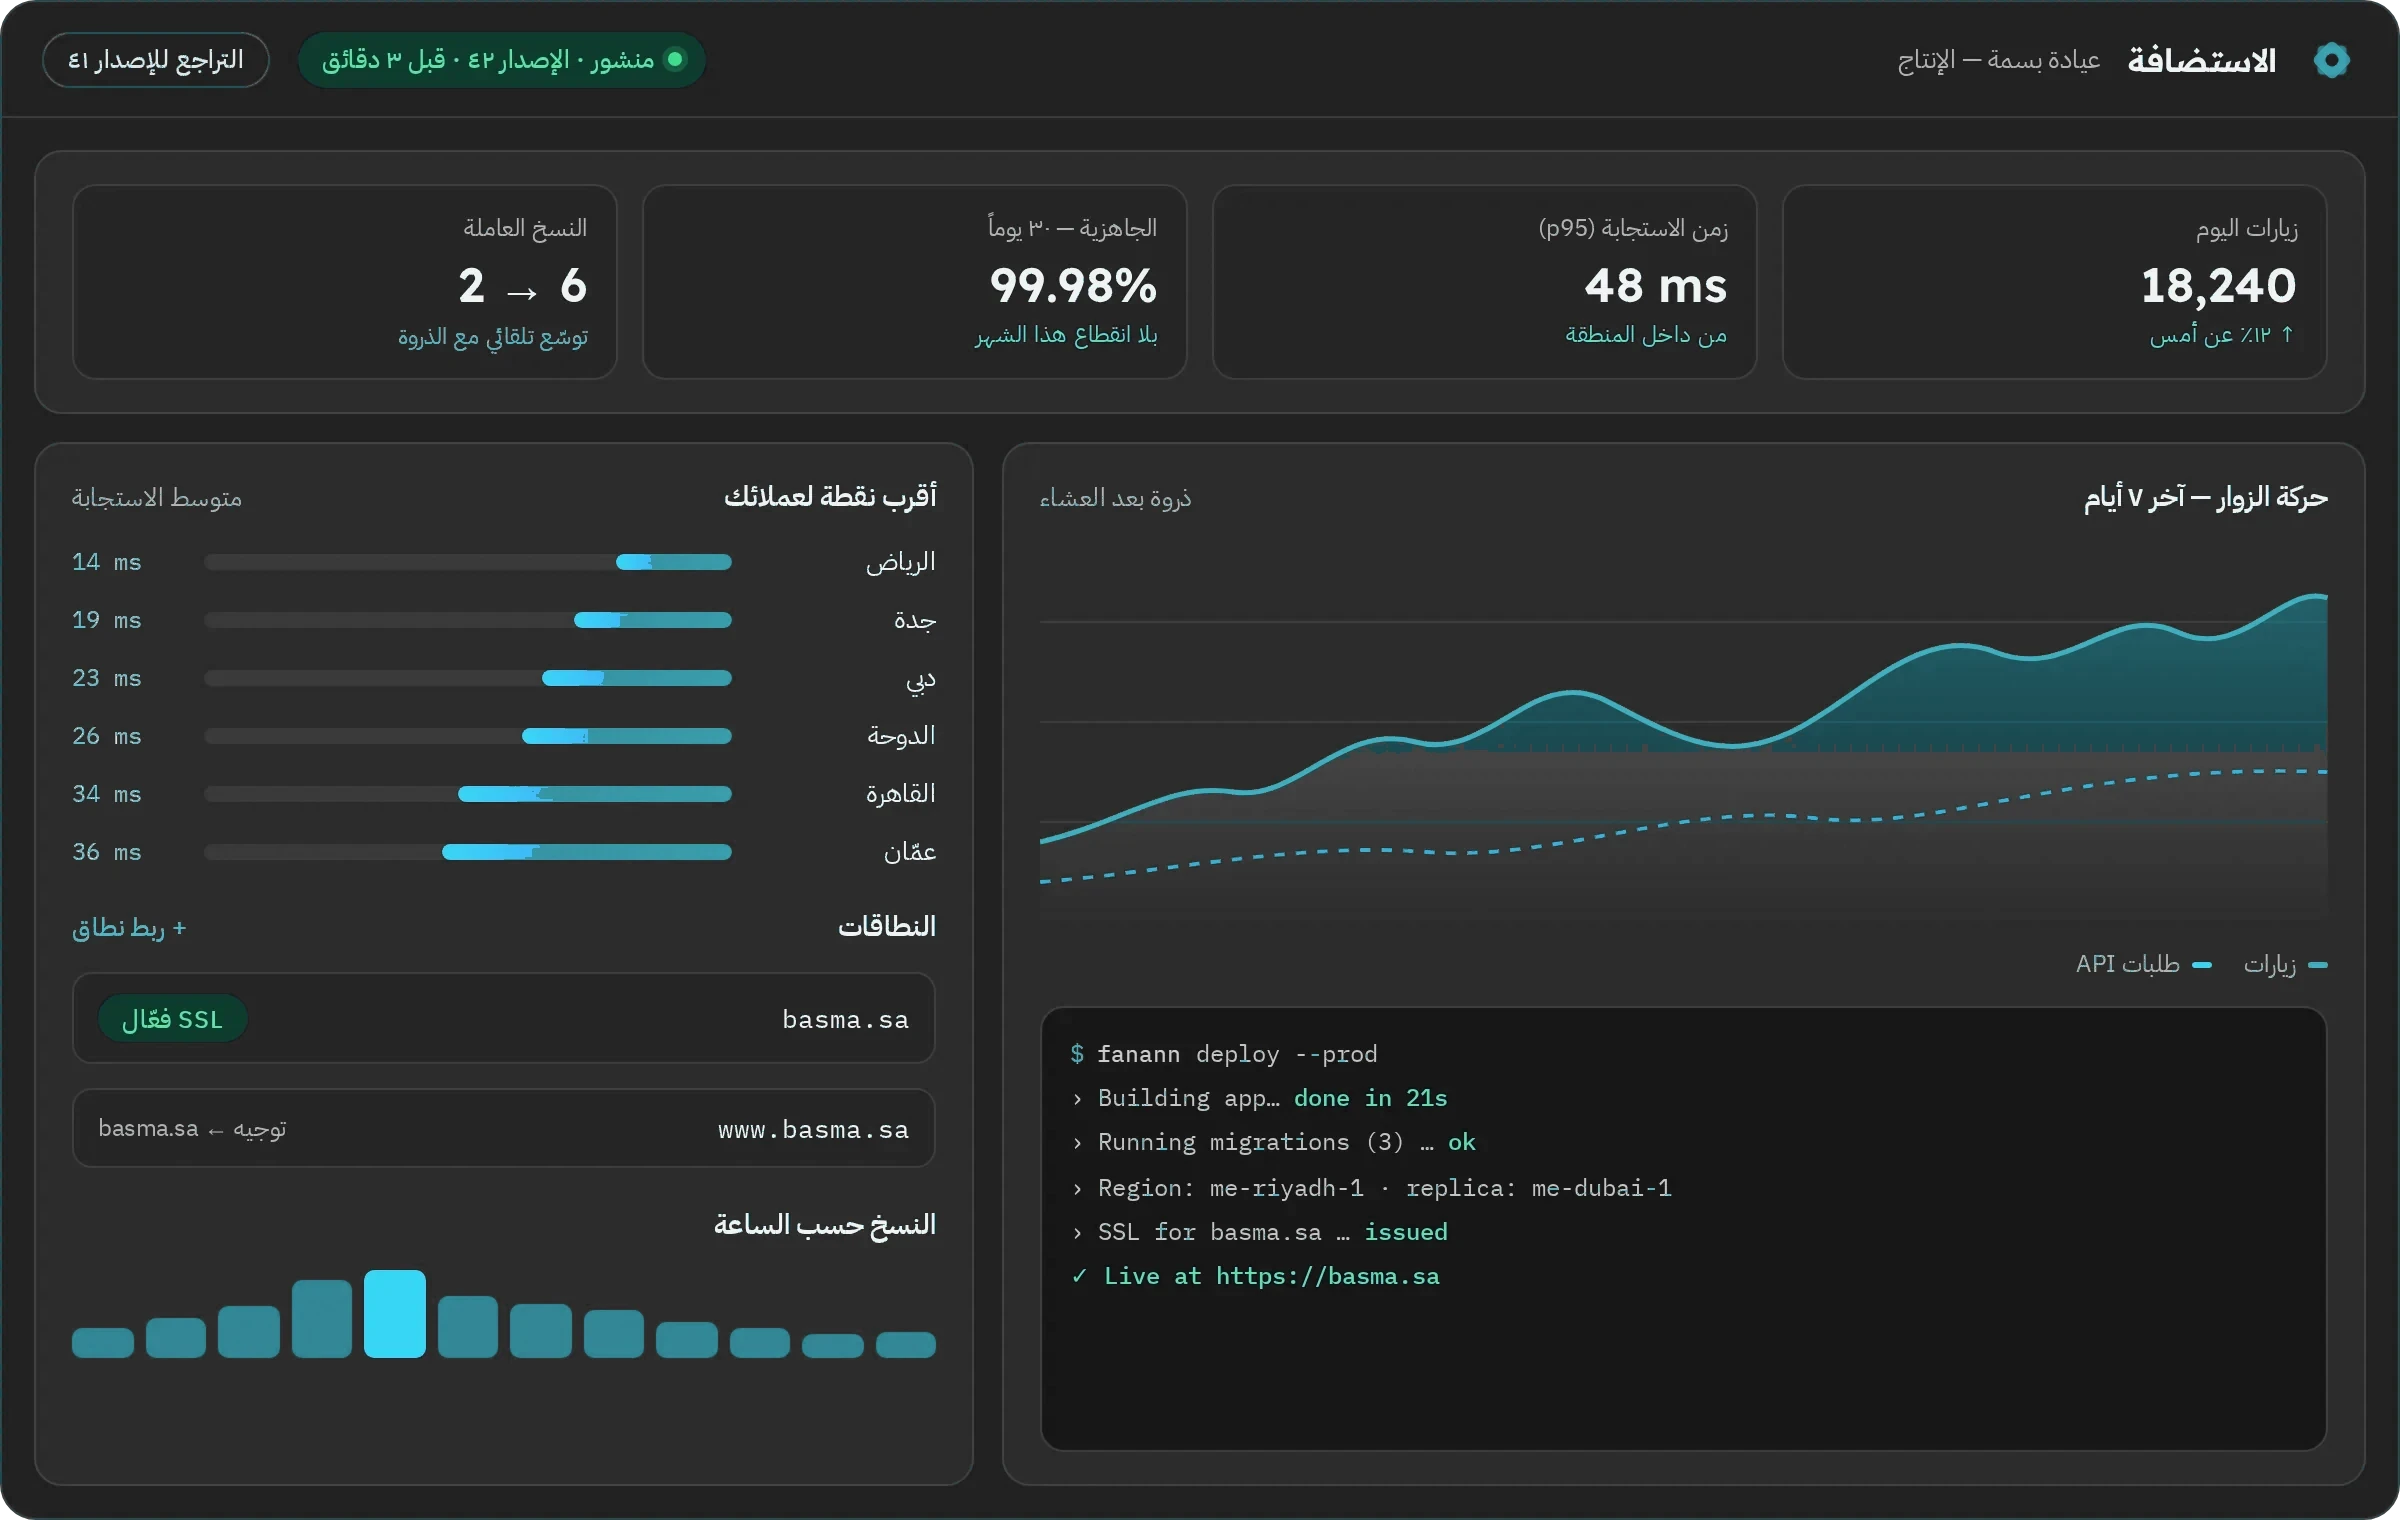
Task: Click the uptime value 99.98%
Action: pyautogui.click(x=1073, y=286)
